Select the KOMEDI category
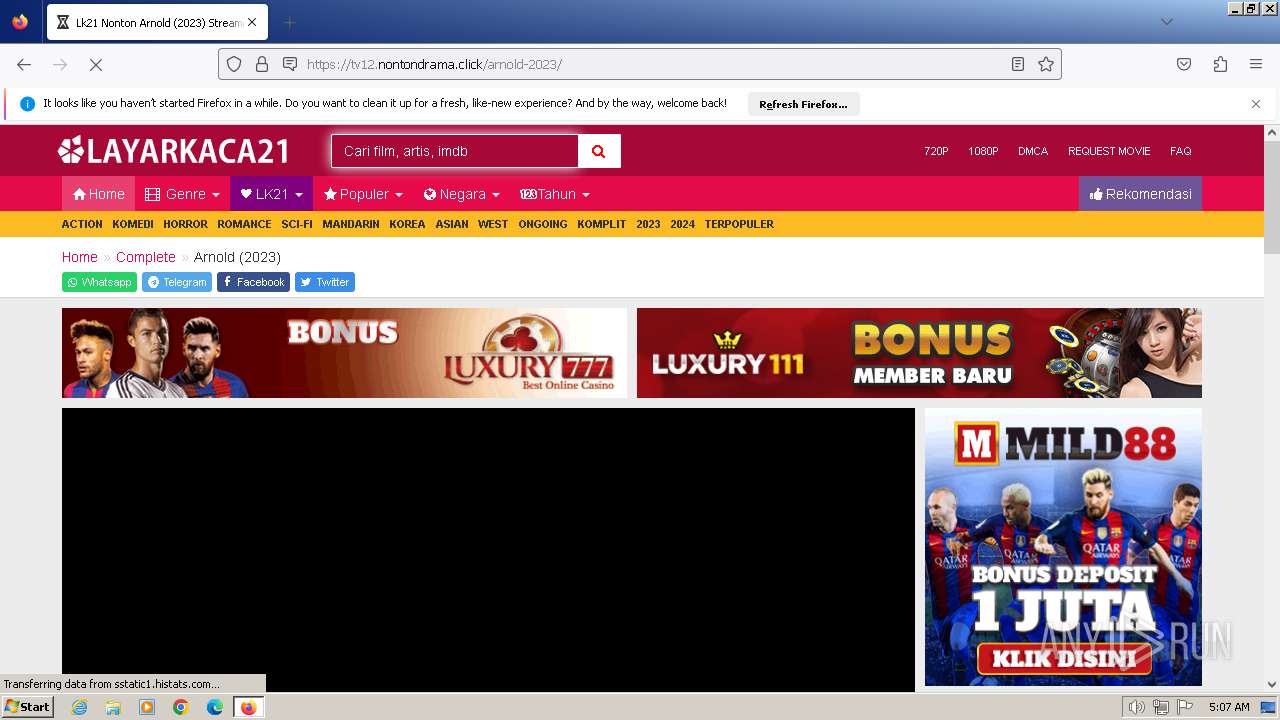 pos(133,224)
